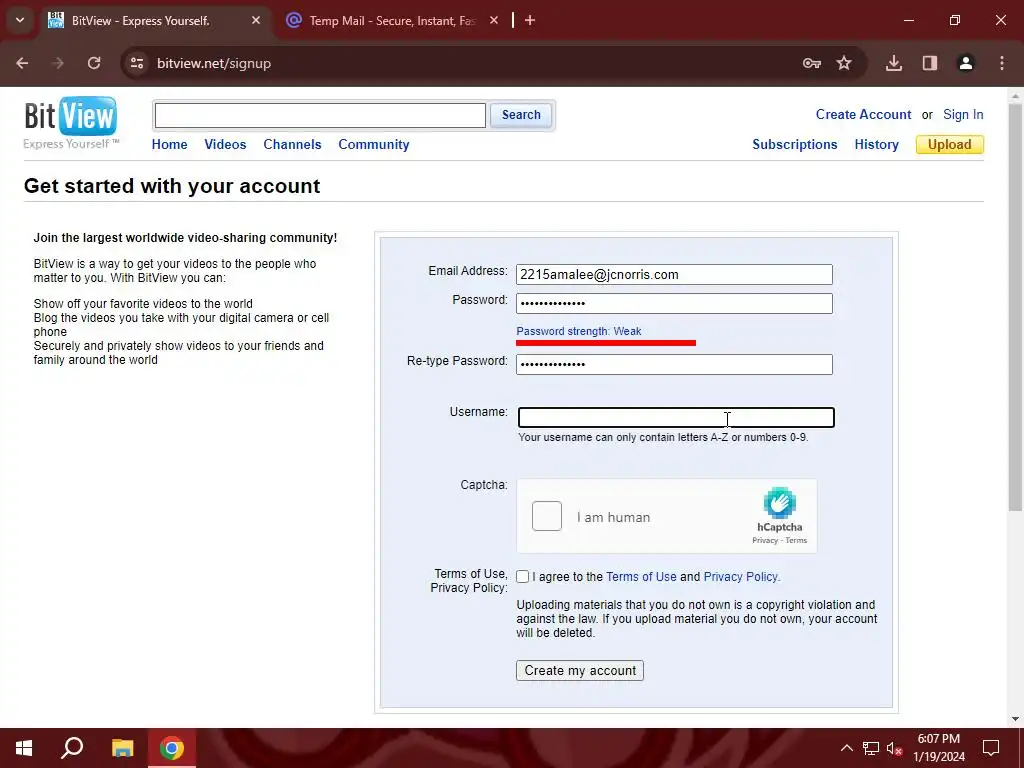Close the Temp Mail tab
The image size is (1024, 768).
(x=494, y=20)
